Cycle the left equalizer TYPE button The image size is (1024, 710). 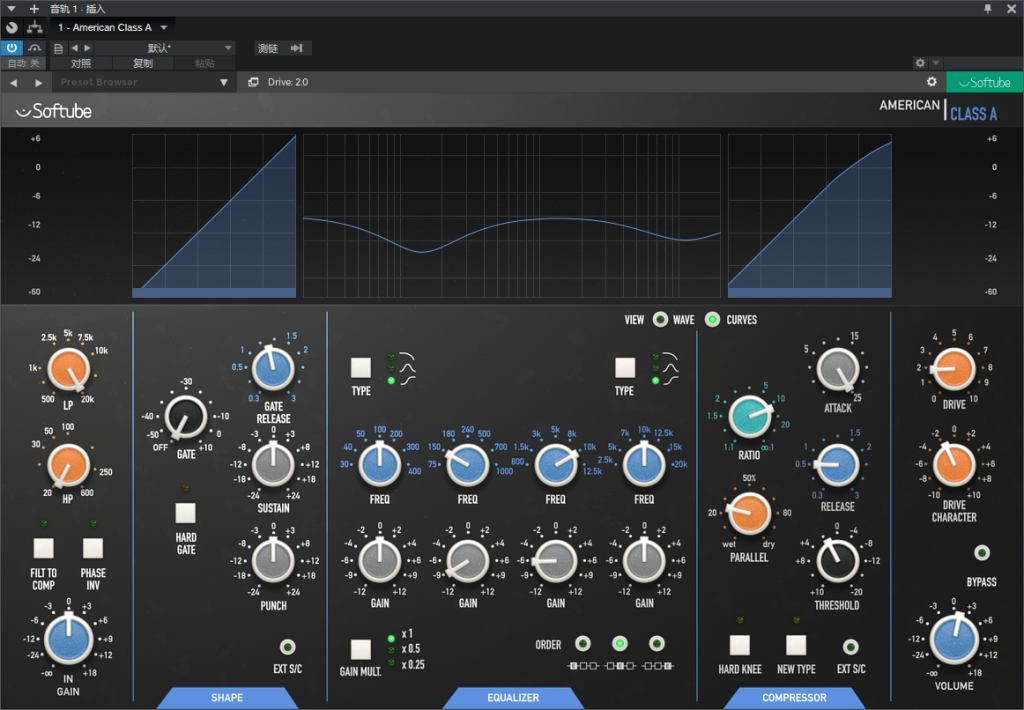coord(360,368)
